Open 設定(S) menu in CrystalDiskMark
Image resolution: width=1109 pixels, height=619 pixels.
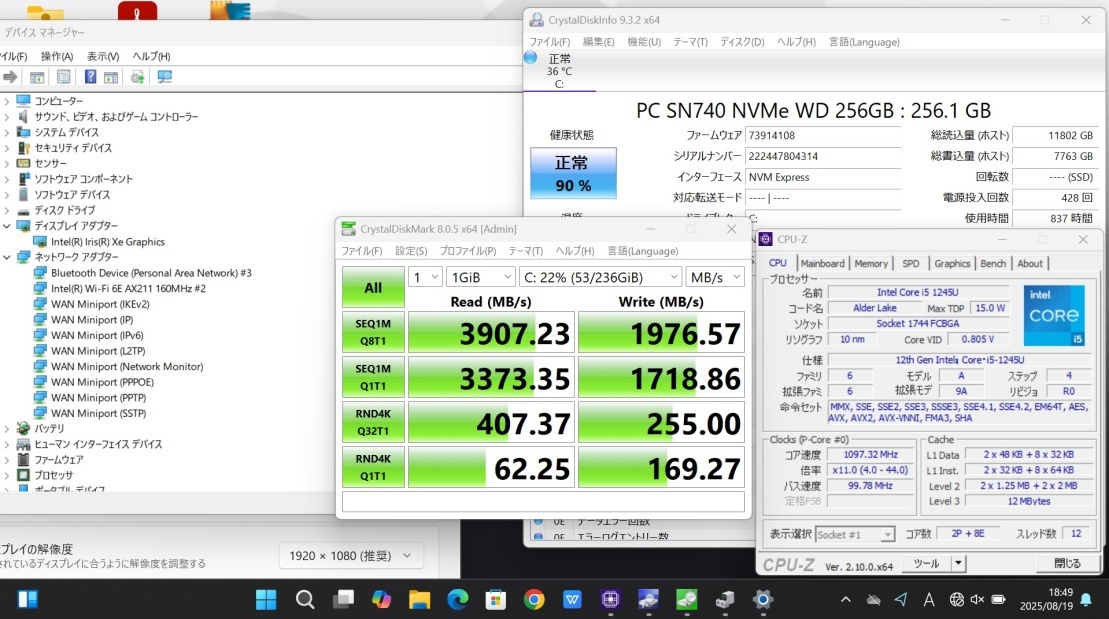click(411, 251)
